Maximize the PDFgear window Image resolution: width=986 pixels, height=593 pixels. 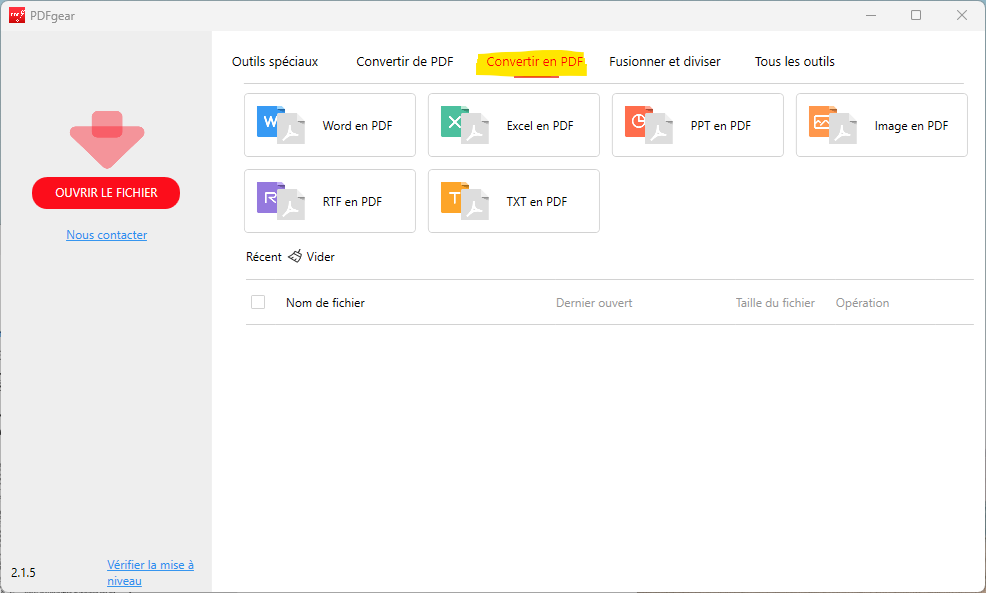pyautogui.click(x=916, y=15)
